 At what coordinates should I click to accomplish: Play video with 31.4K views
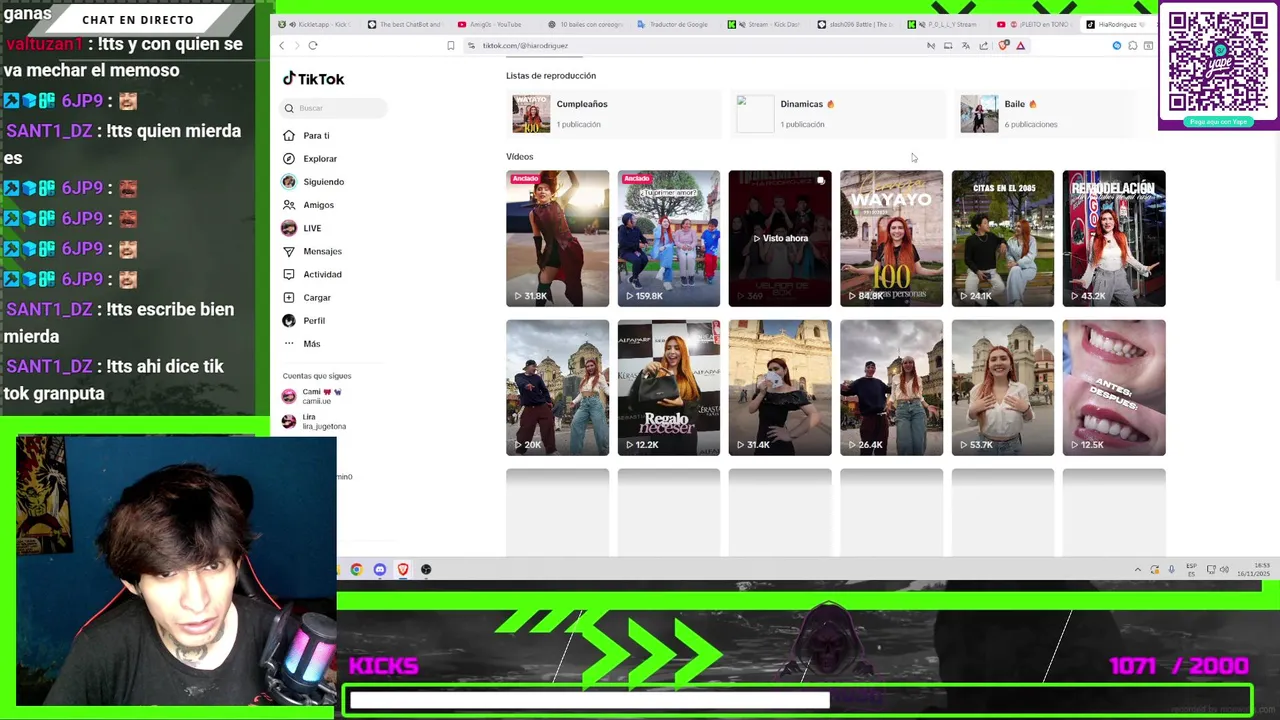tap(780, 387)
